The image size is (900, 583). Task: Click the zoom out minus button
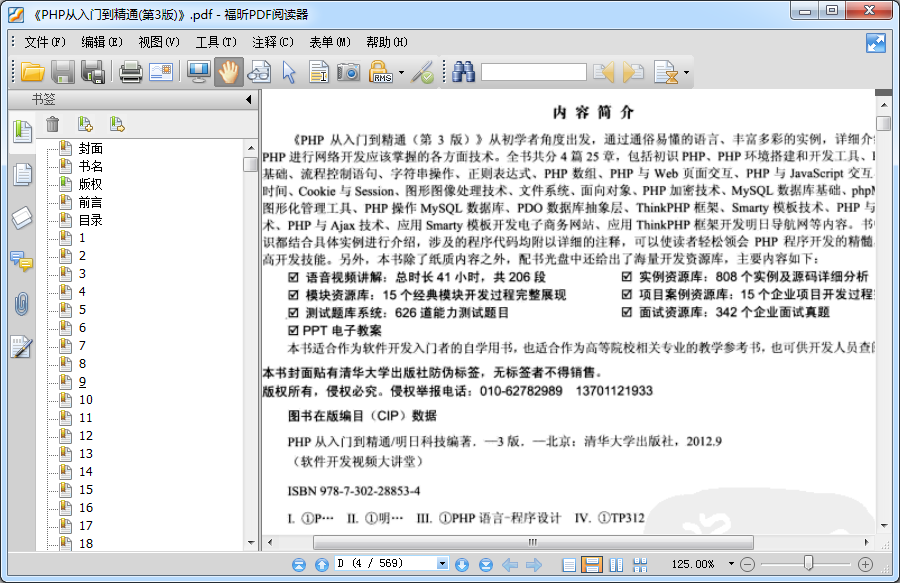pyautogui.click(x=747, y=565)
